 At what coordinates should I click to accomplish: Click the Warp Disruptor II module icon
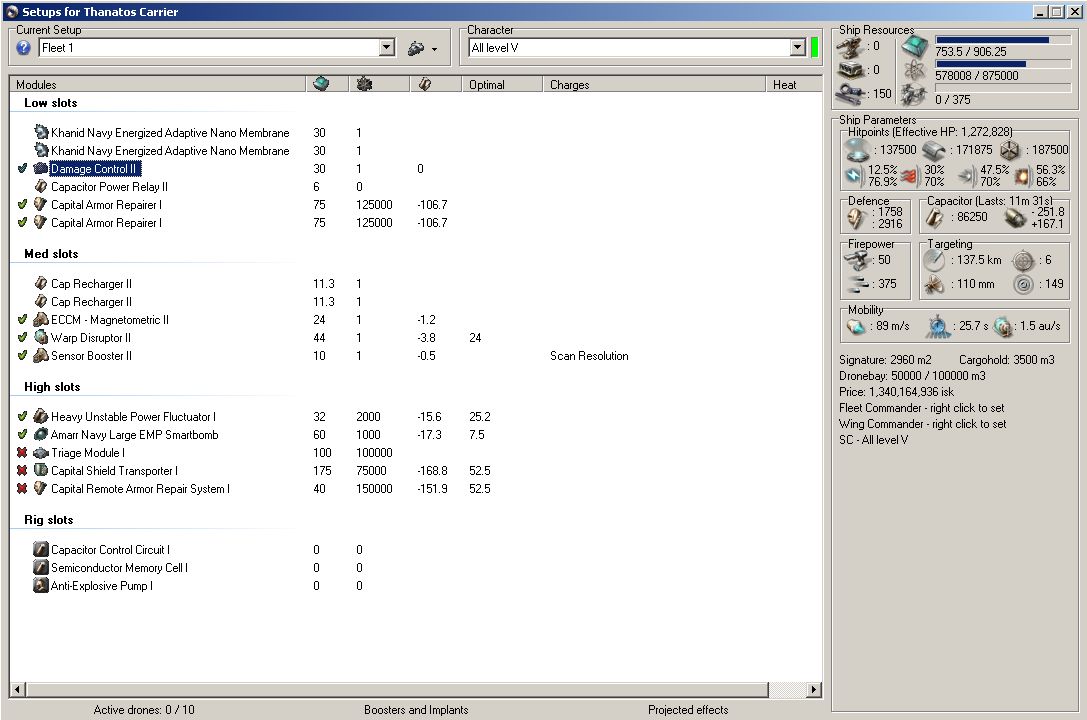pos(41,337)
